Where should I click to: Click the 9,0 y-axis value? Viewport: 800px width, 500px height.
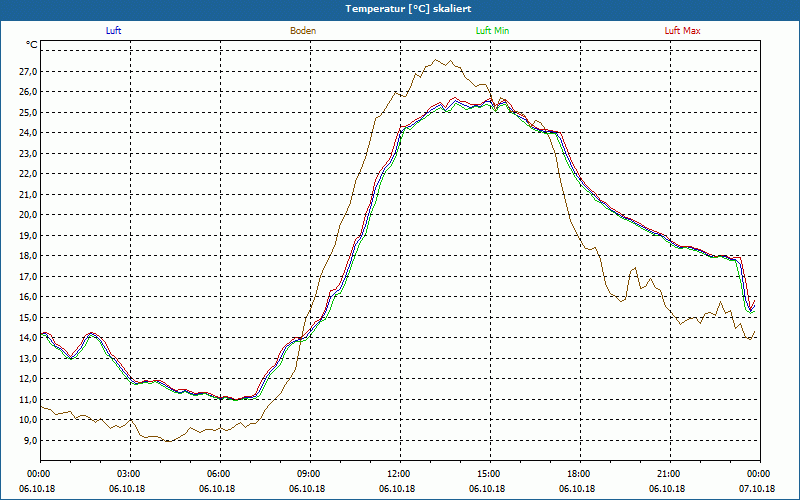coord(30,440)
